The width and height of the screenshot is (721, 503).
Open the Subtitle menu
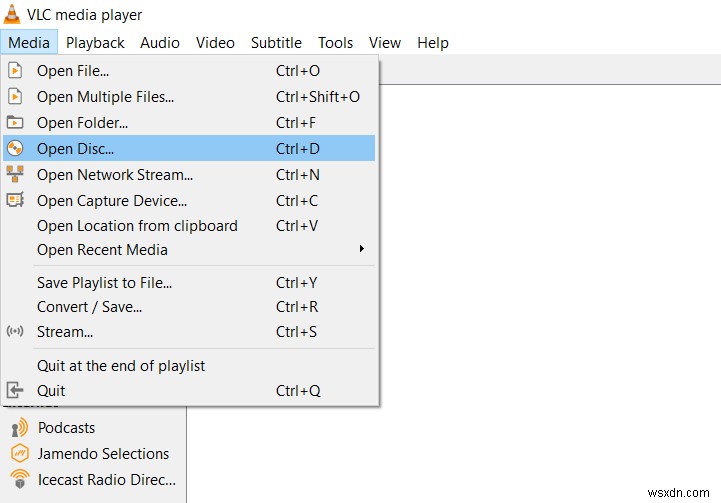point(276,43)
